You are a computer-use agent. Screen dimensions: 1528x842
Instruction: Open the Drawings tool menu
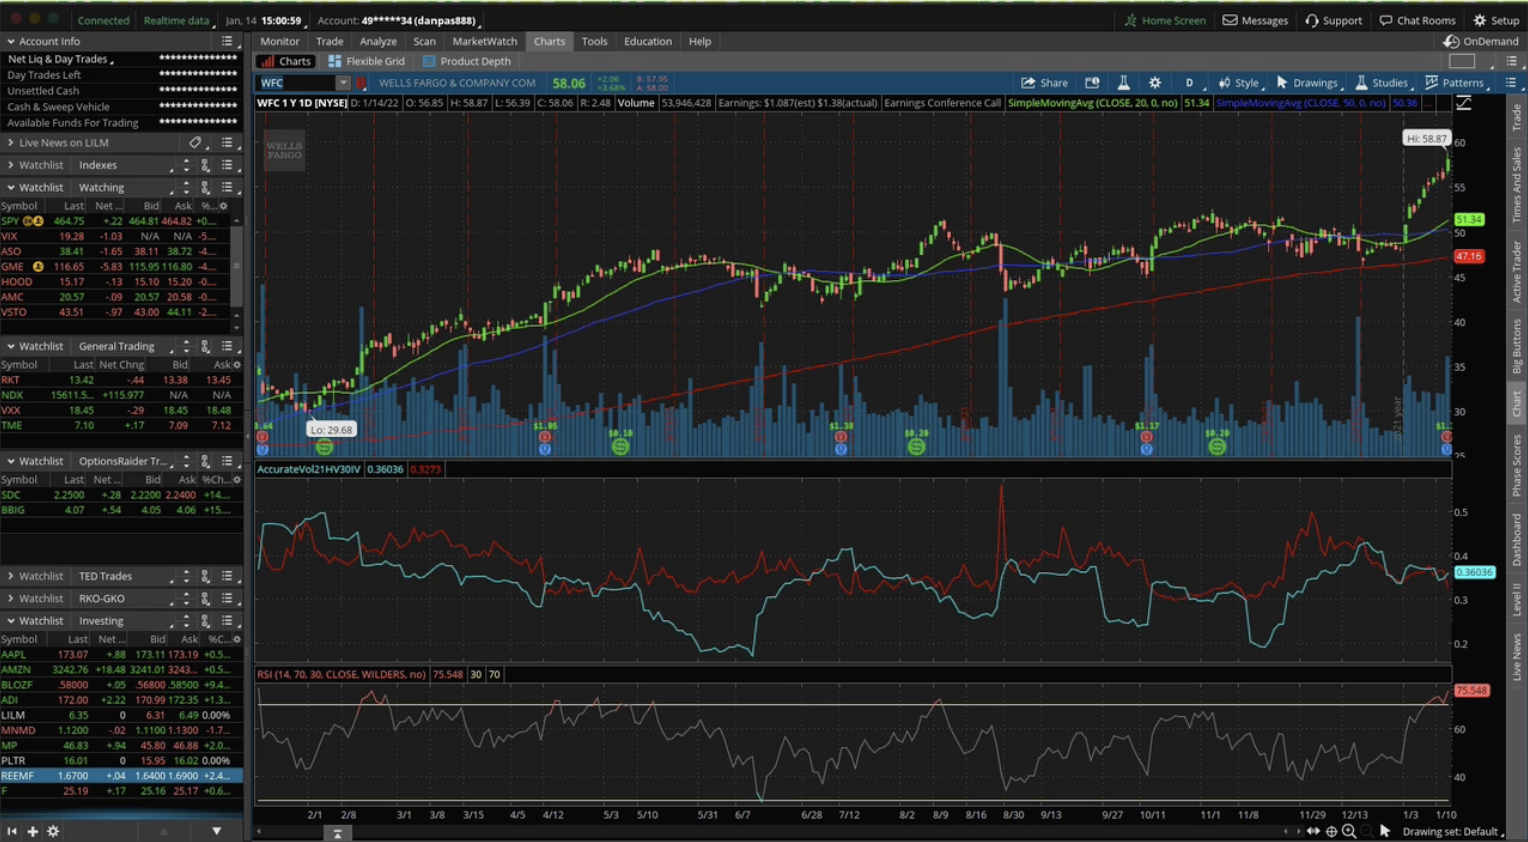[1307, 83]
